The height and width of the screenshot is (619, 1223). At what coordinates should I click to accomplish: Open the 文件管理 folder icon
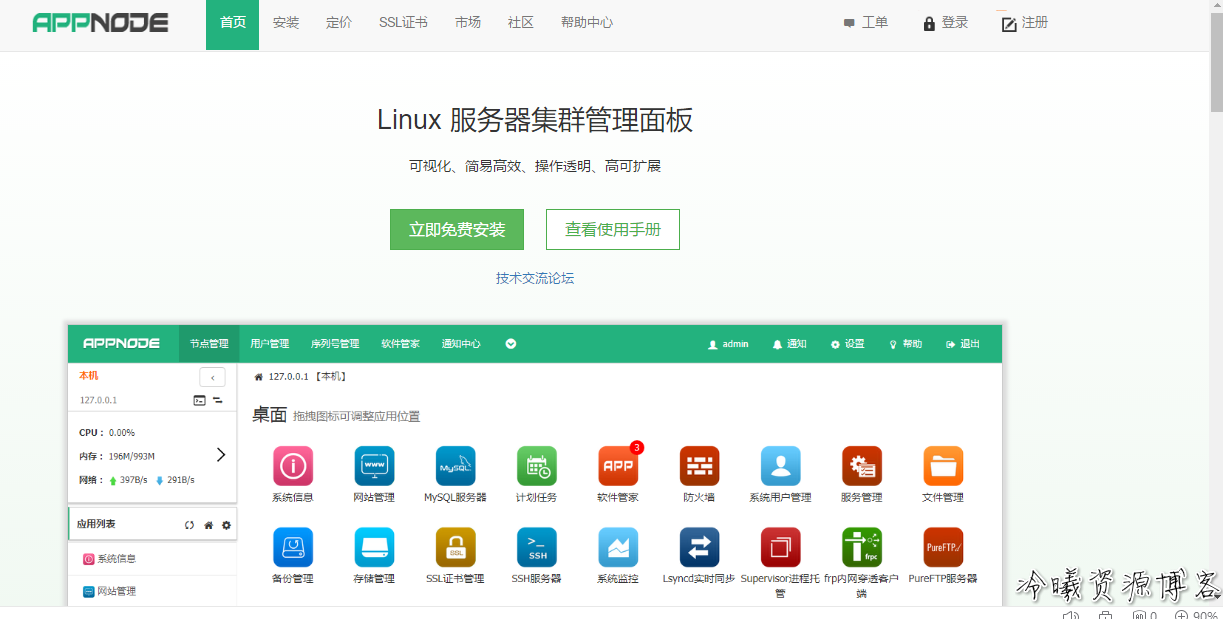pyautogui.click(x=943, y=466)
